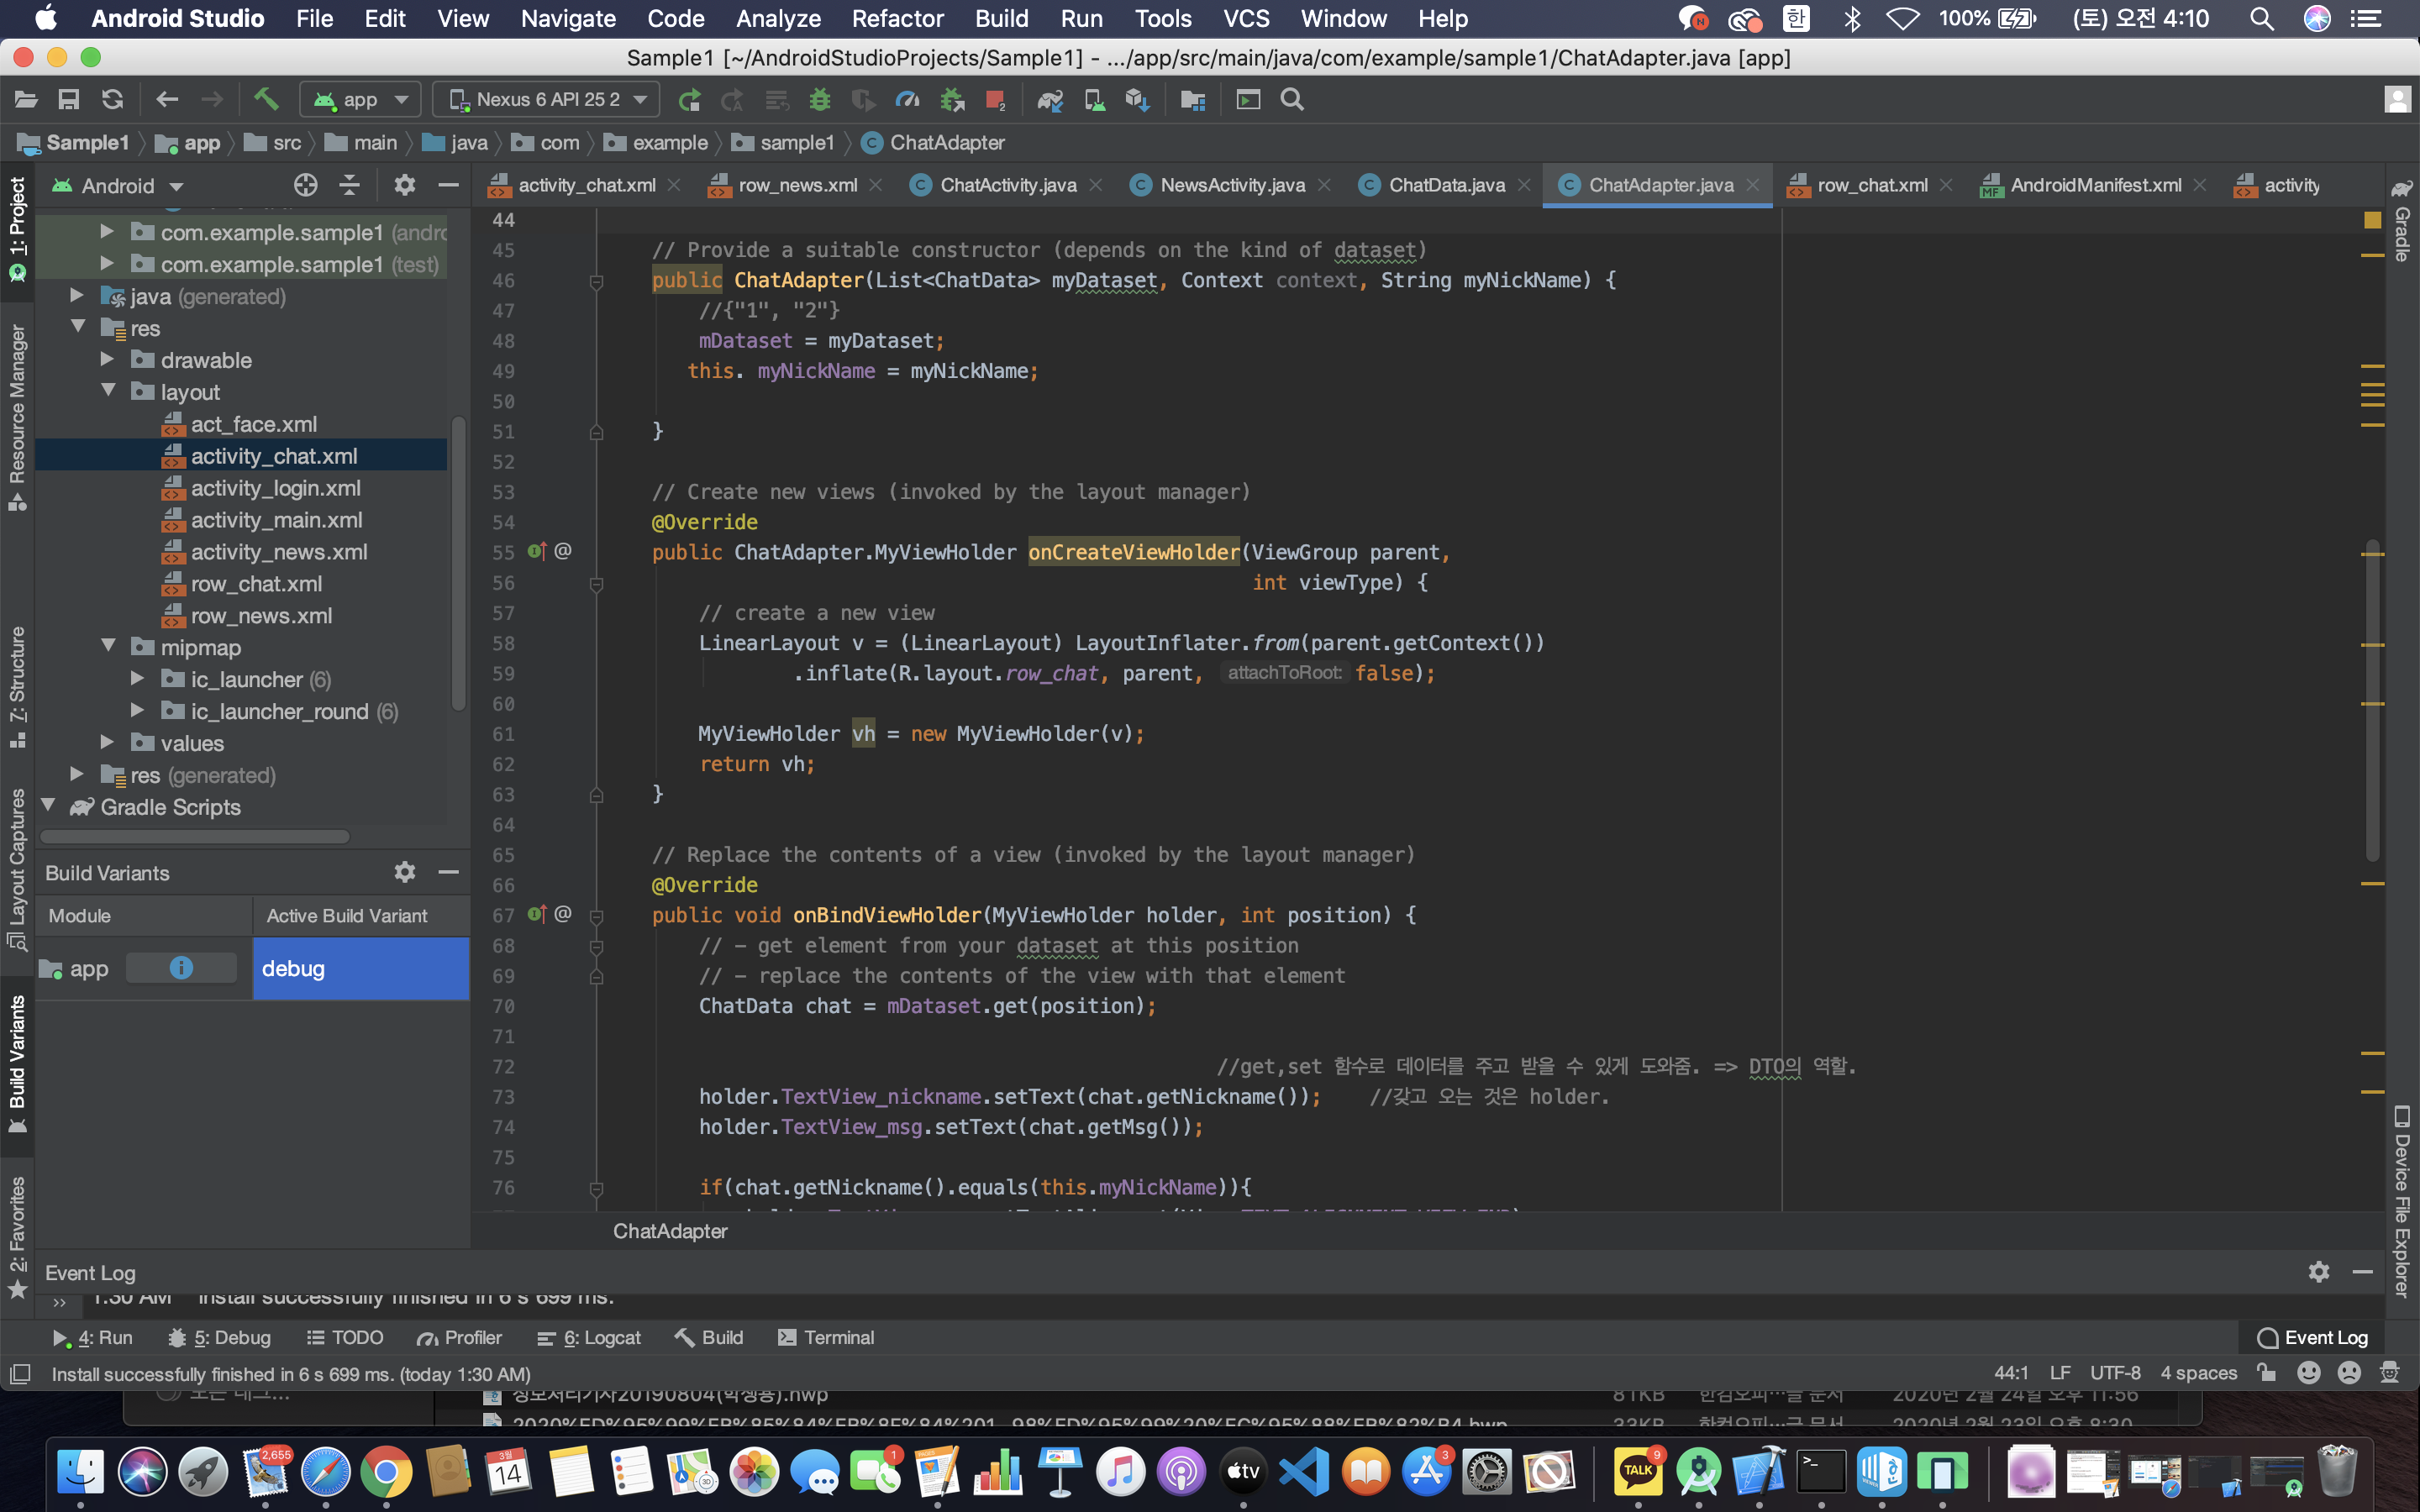Open the Terminal tool window button
The height and width of the screenshot is (1512, 2420).
click(x=826, y=1337)
